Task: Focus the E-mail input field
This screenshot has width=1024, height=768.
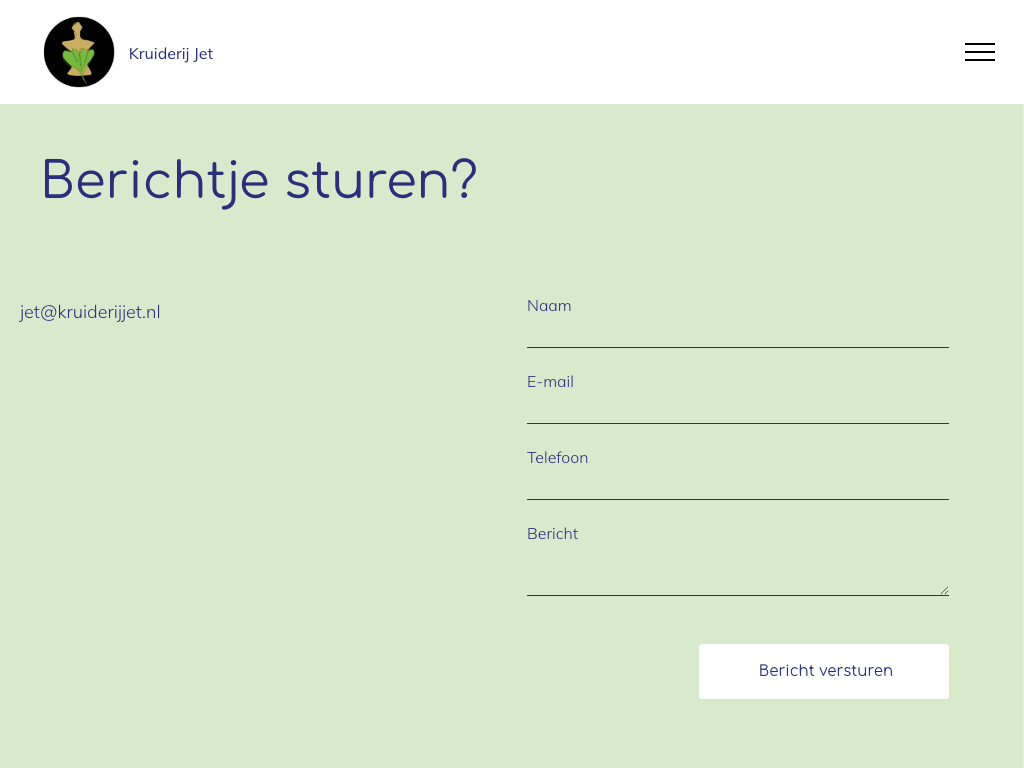Action: coord(737,409)
